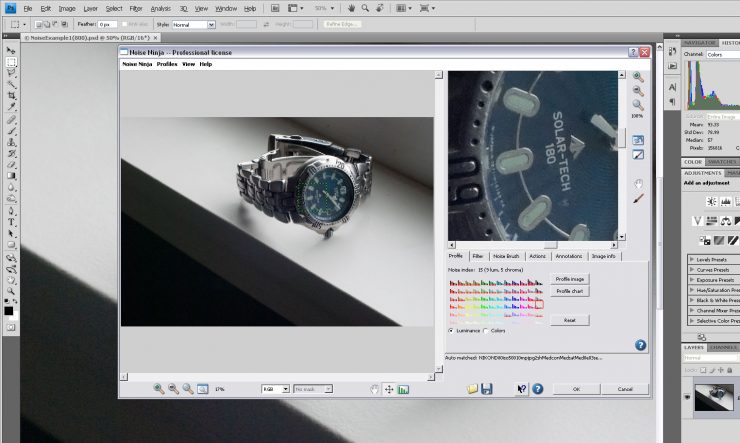Select the noise brush paint tool
740x443 pixels.
click(x=638, y=199)
